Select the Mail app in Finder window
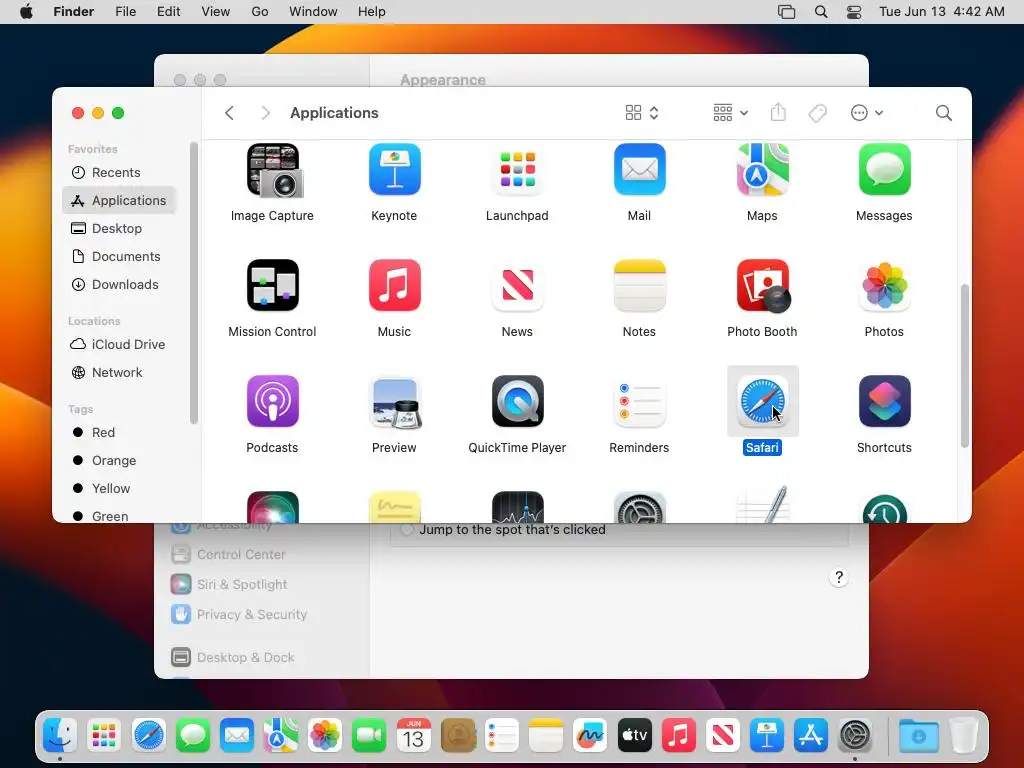This screenshot has width=1024, height=768. click(x=639, y=170)
